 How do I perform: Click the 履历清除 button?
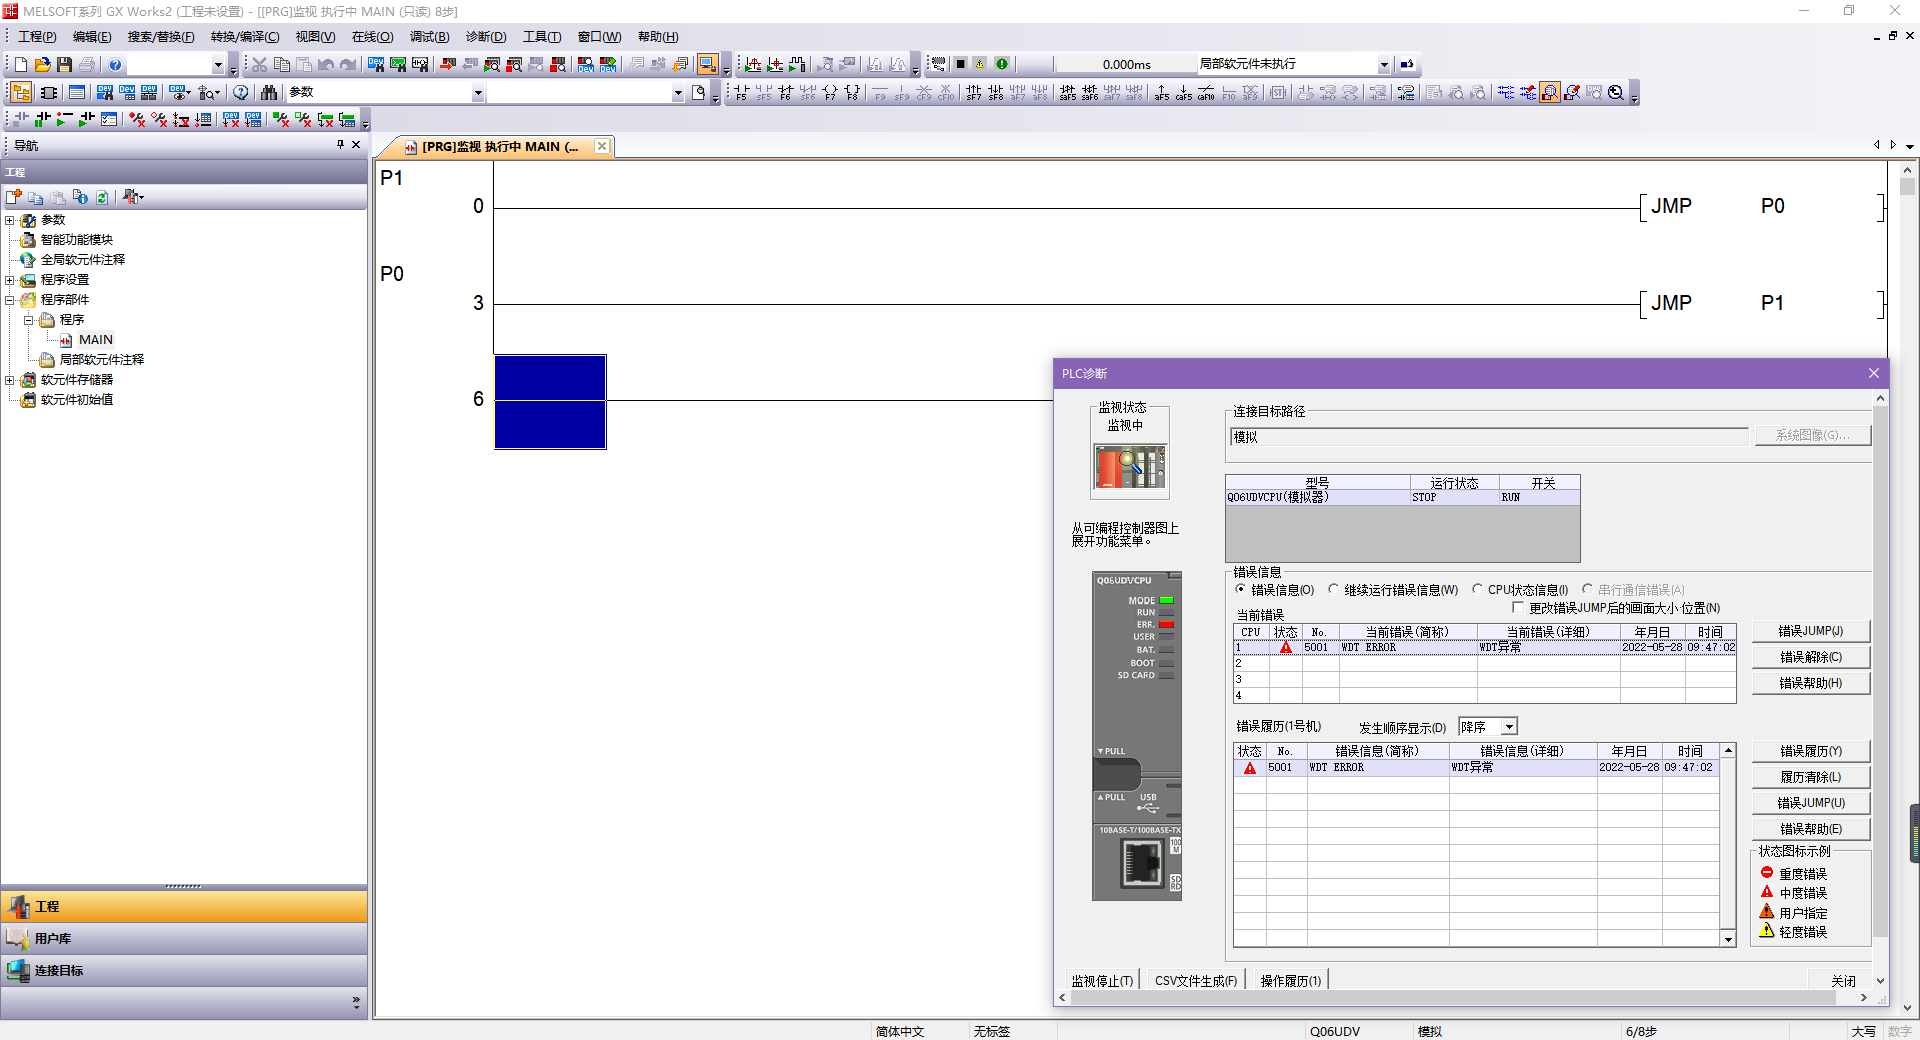1810,777
